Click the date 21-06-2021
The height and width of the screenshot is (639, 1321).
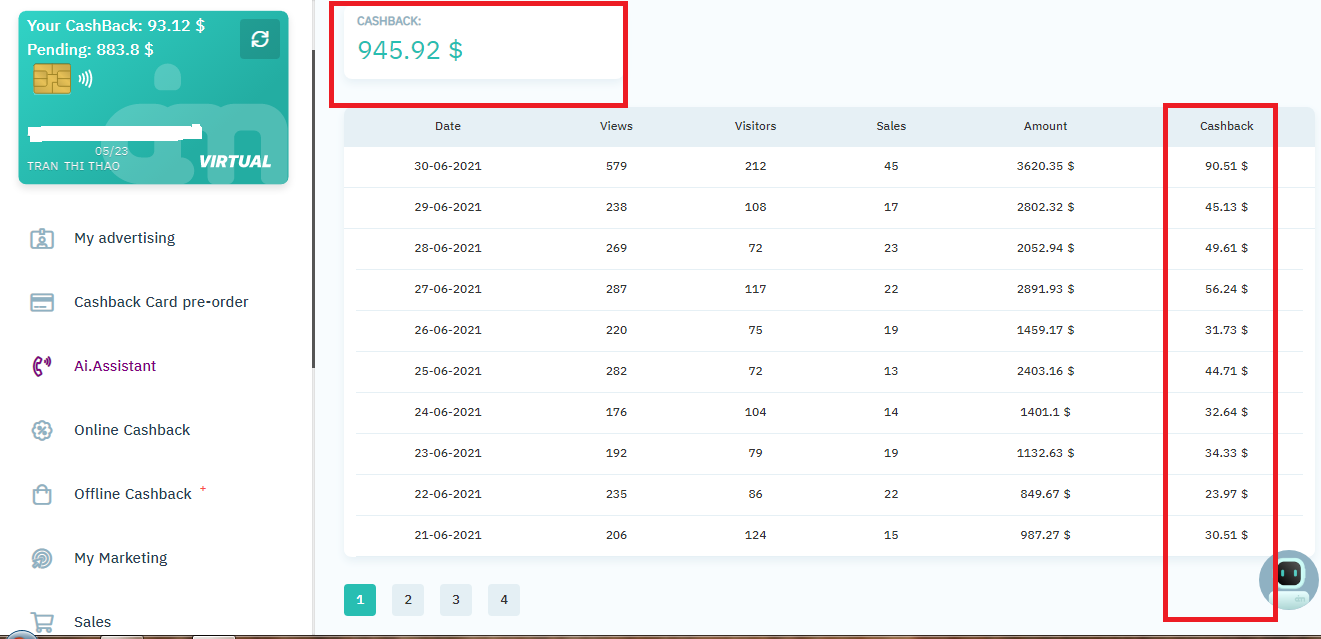[448, 535]
